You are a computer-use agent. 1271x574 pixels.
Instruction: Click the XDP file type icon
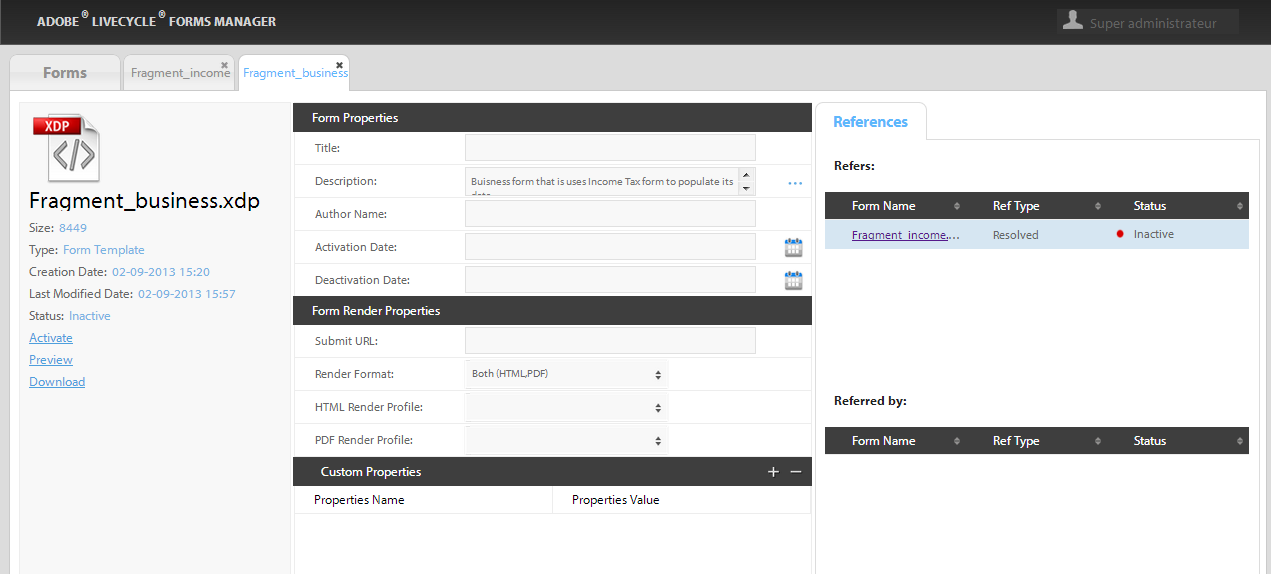(67, 148)
